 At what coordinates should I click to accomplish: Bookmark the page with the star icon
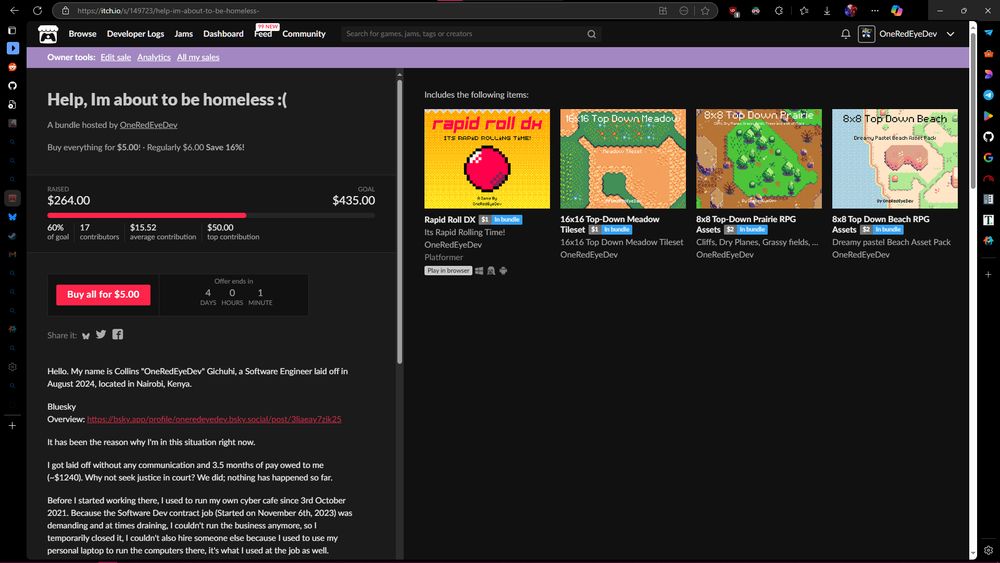point(705,11)
